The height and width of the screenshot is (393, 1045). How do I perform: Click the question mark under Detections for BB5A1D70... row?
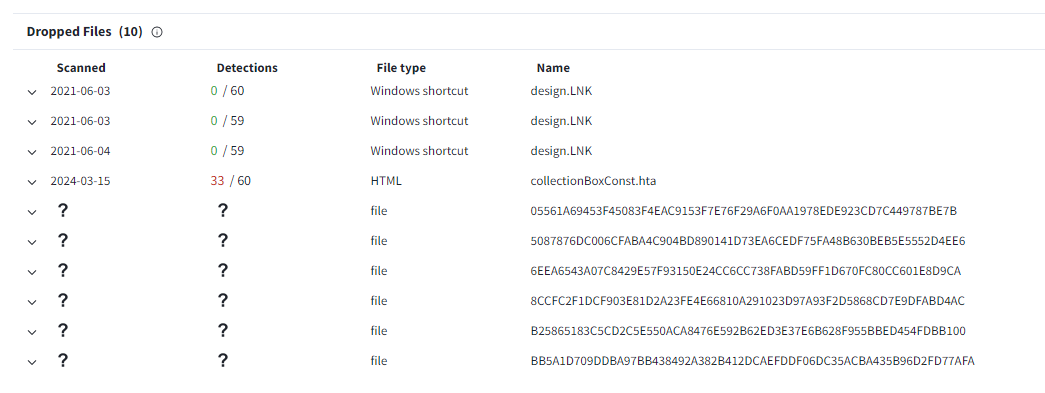click(x=223, y=360)
